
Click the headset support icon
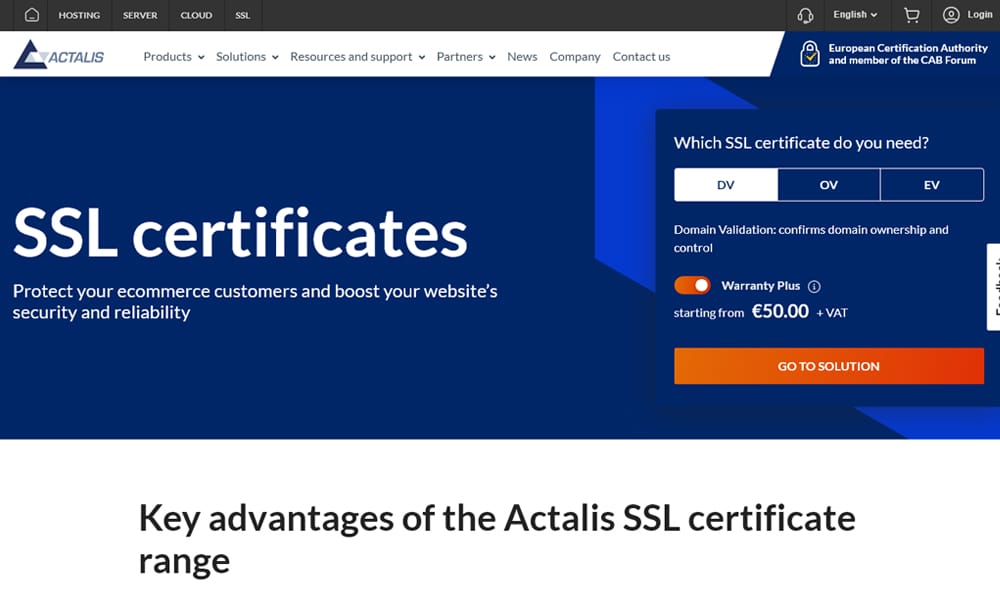pos(805,15)
